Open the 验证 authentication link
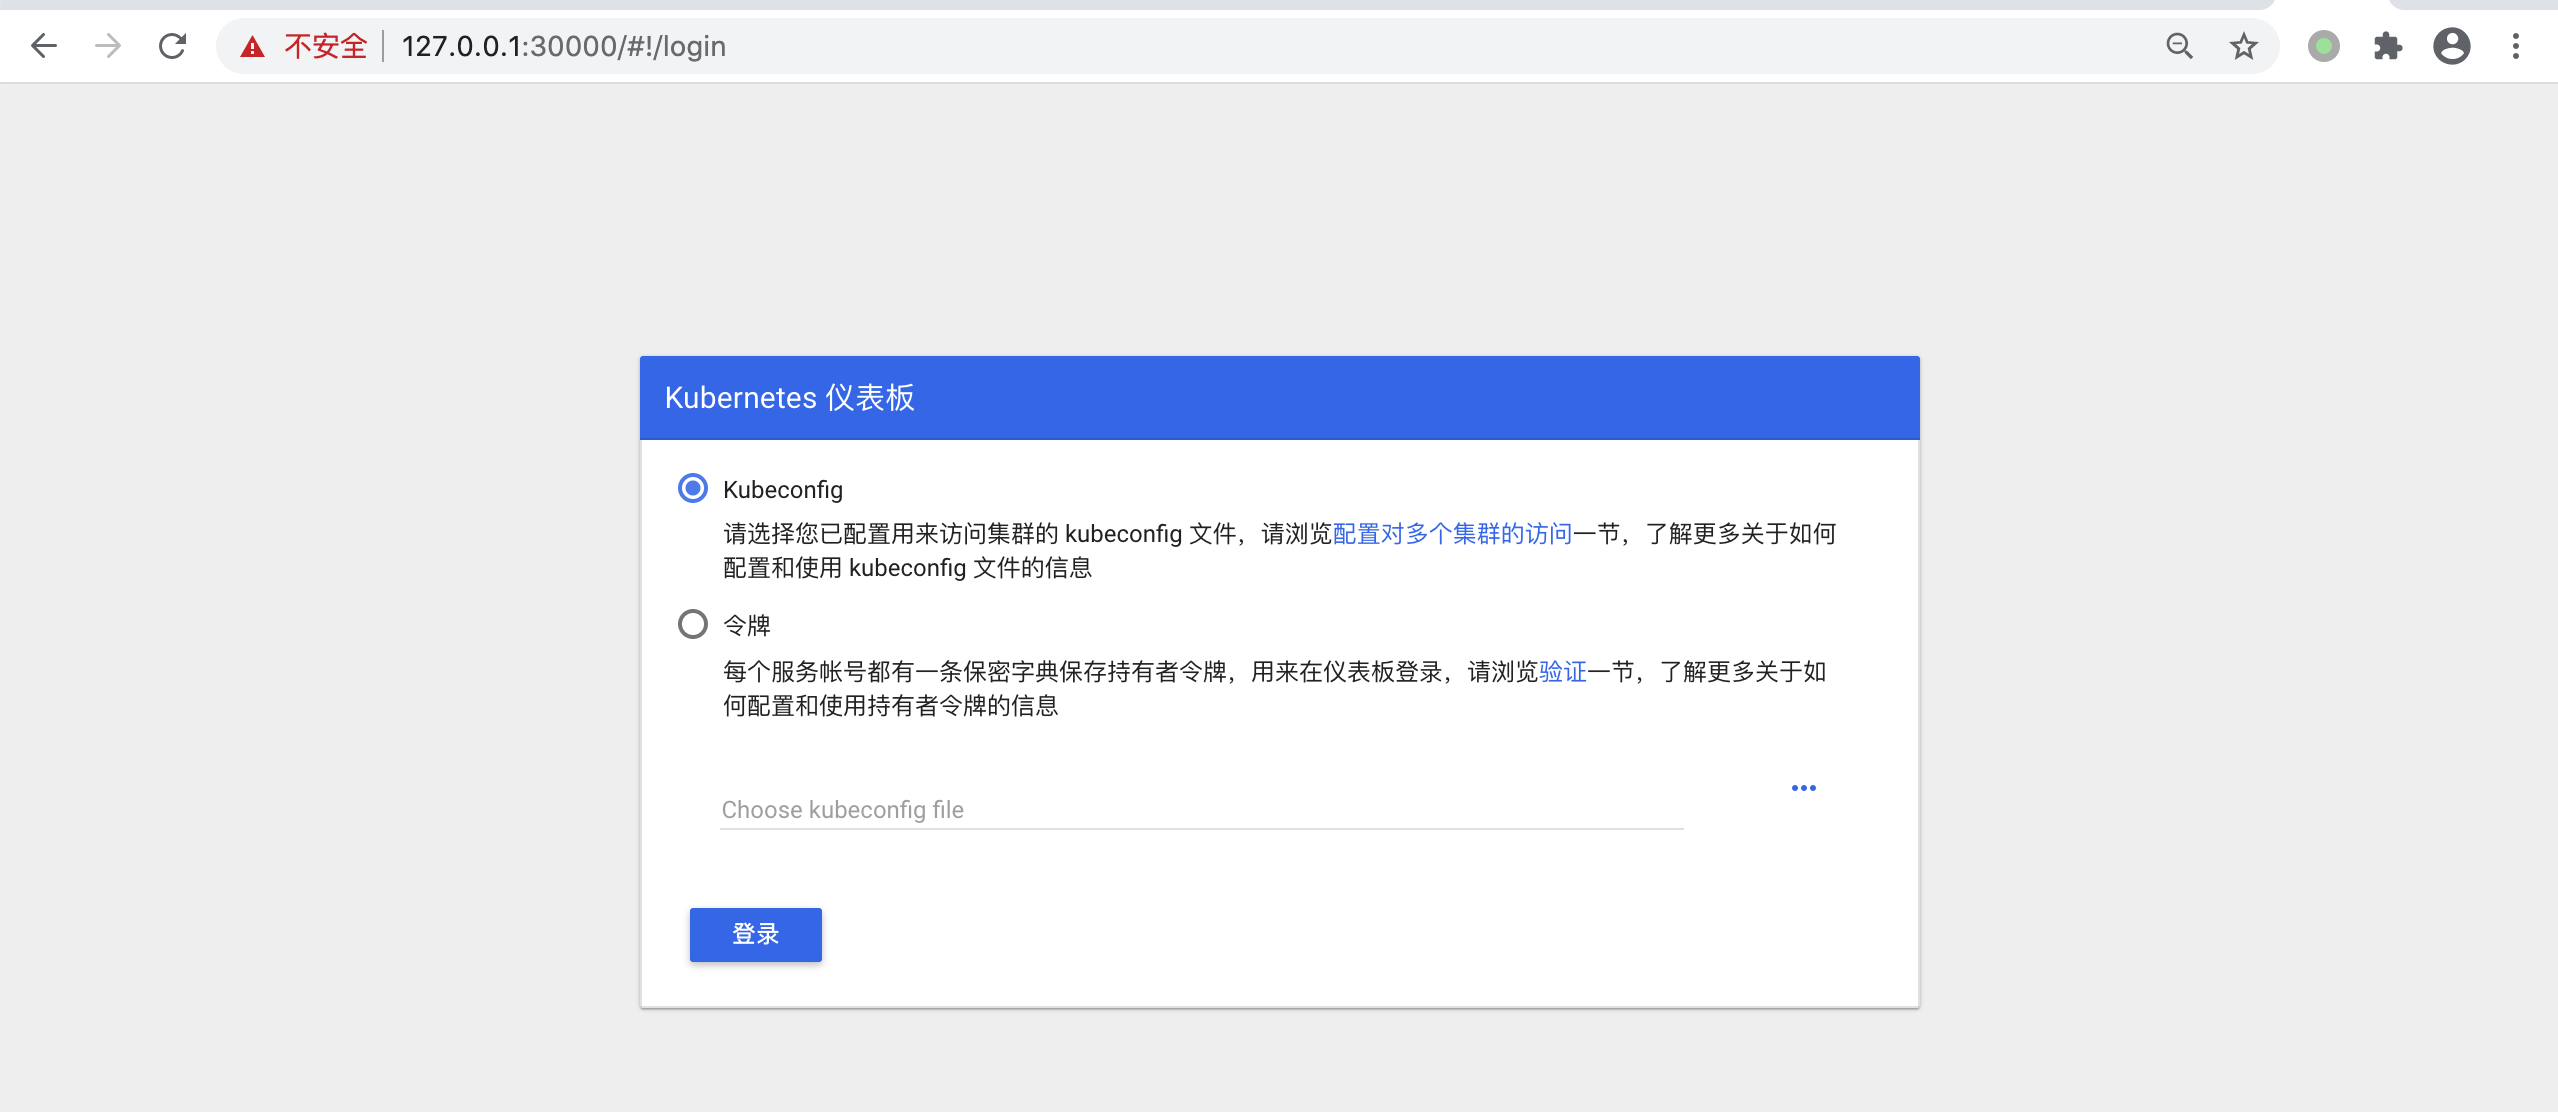This screenshot has width=2558, height=1112. pos(1563,672)
